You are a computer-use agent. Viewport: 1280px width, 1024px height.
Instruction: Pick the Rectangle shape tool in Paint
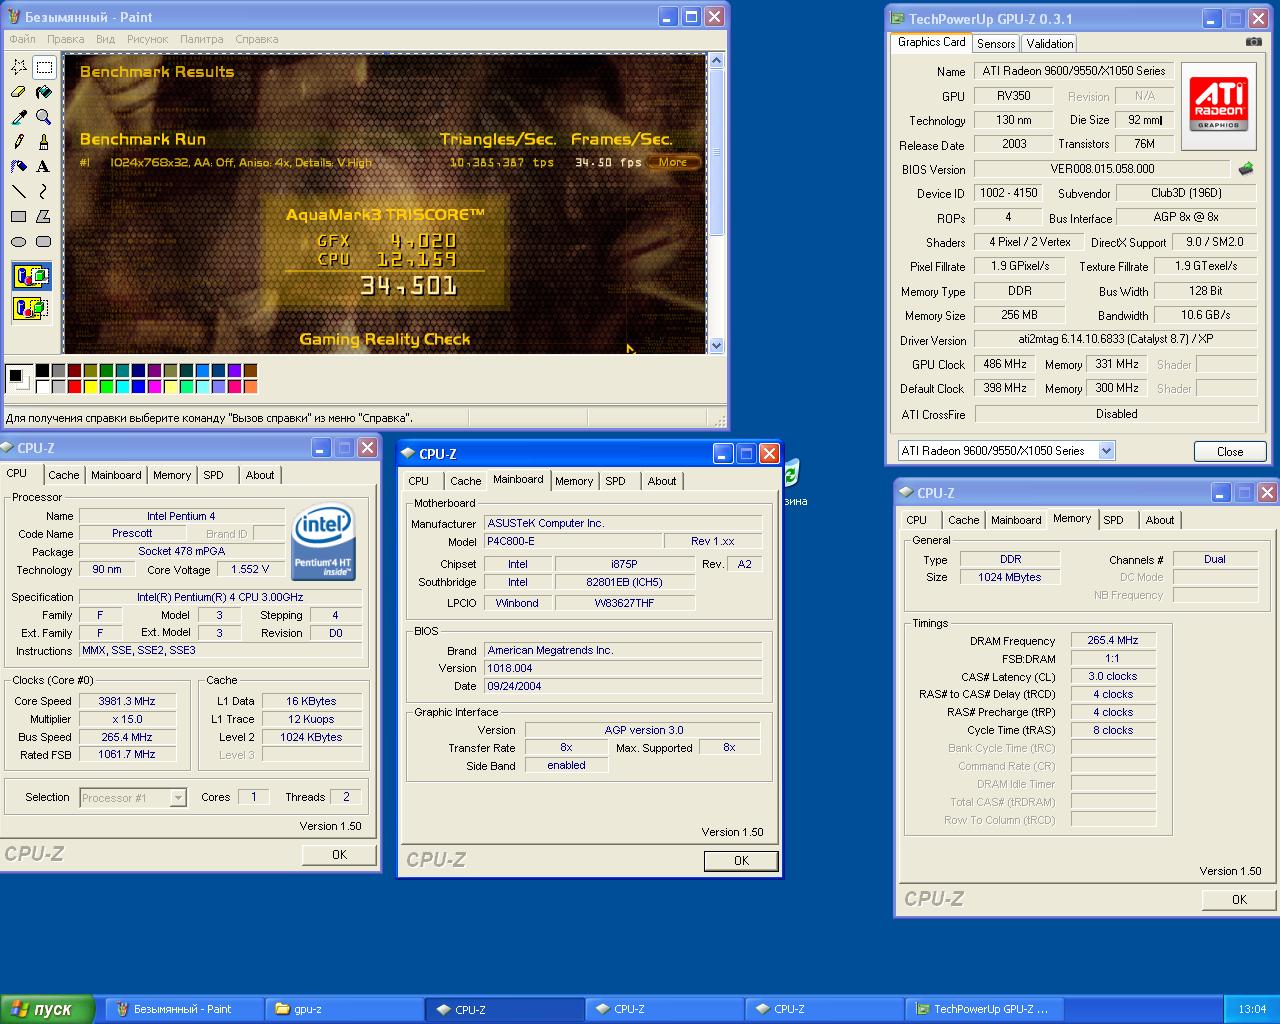tap(19, 216)
